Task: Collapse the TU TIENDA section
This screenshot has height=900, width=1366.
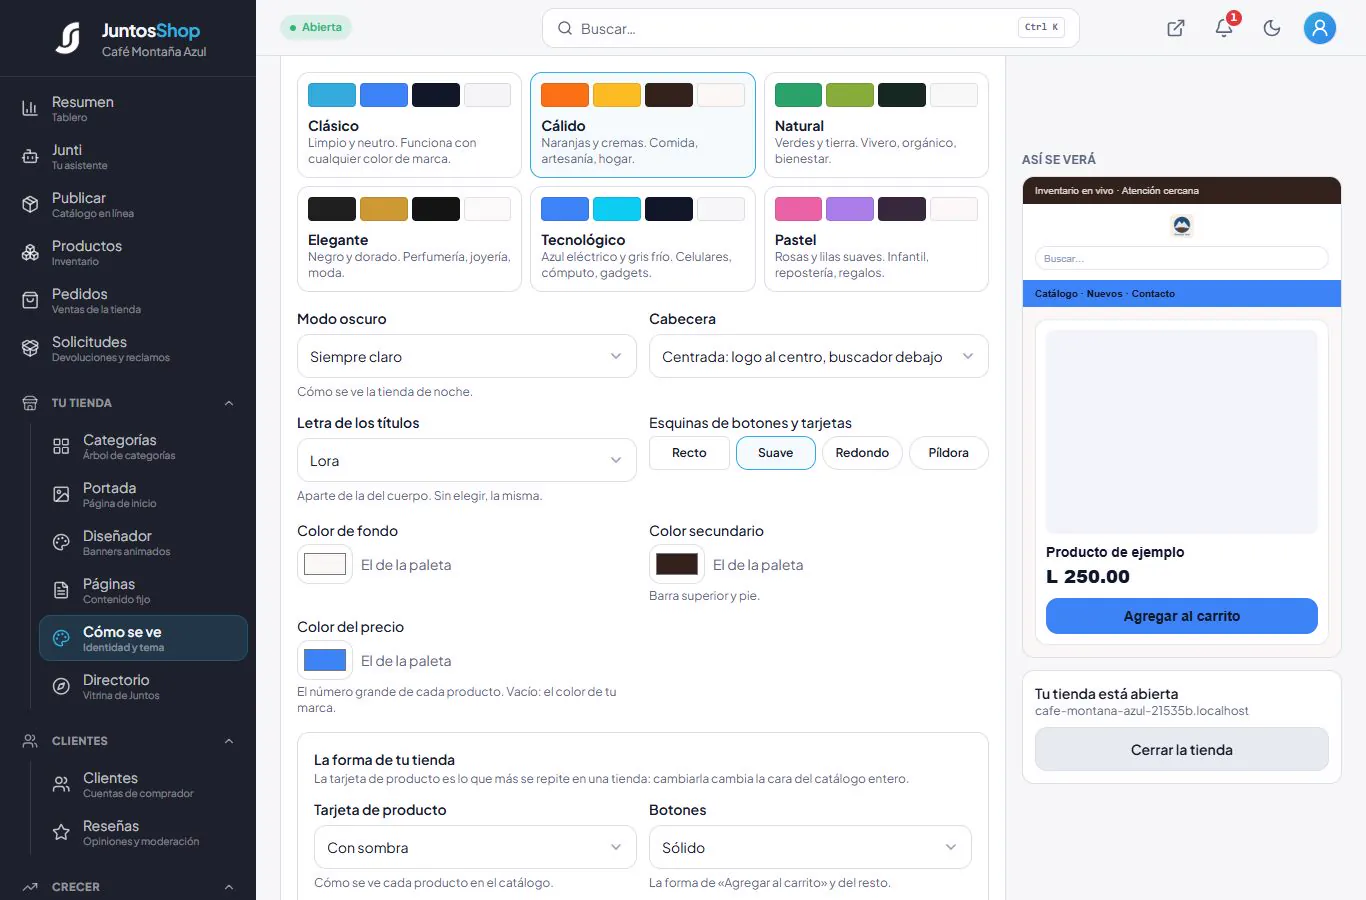Action: coord(229,403)
